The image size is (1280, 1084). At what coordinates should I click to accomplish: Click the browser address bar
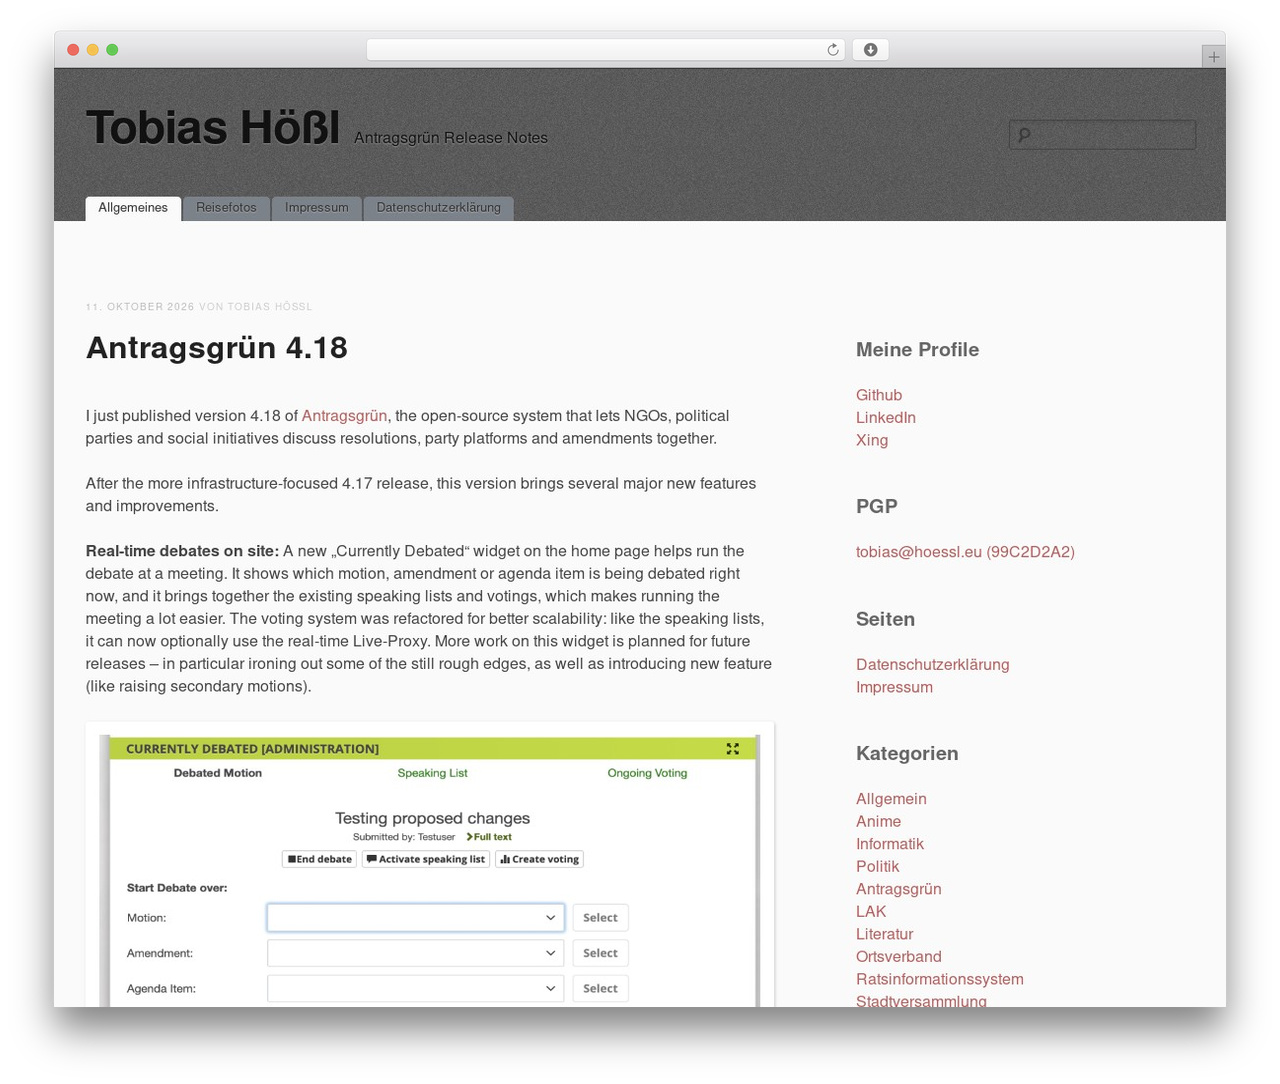[606, 50]
